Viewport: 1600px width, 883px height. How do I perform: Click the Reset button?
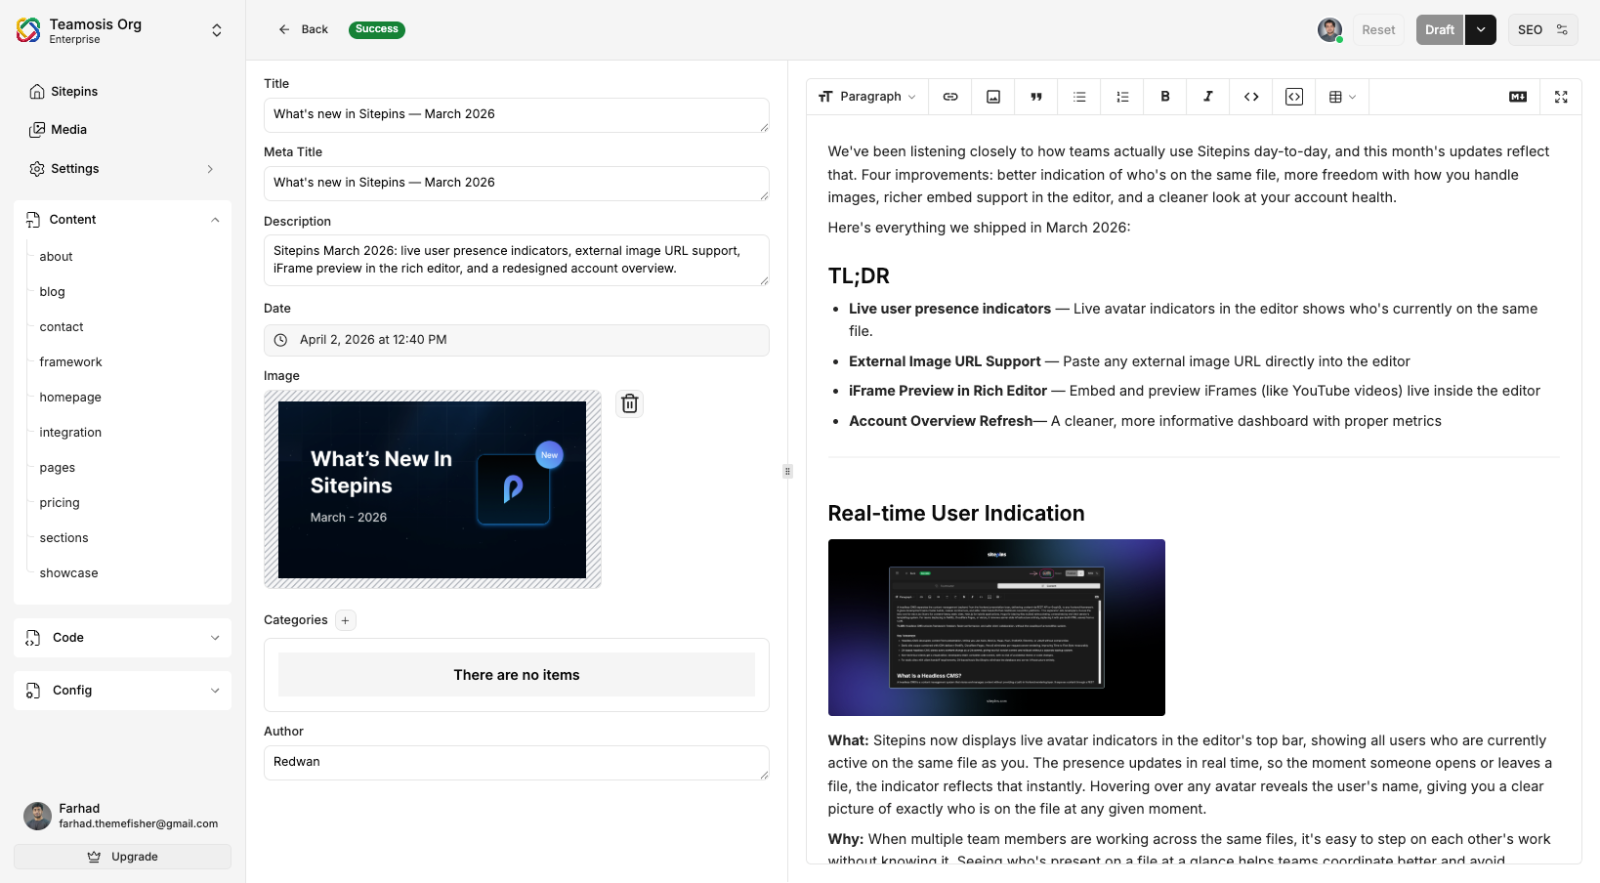pyautogui.click(x=1378, y=30)
